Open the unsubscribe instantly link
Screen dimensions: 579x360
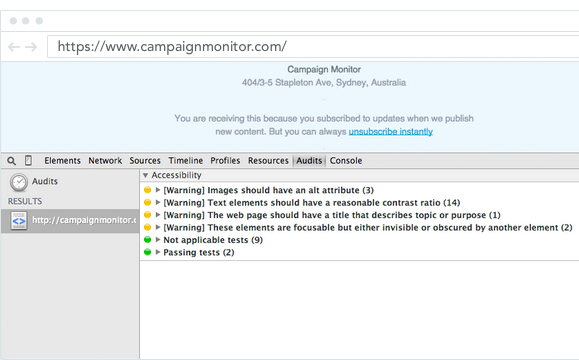point(391,132)
